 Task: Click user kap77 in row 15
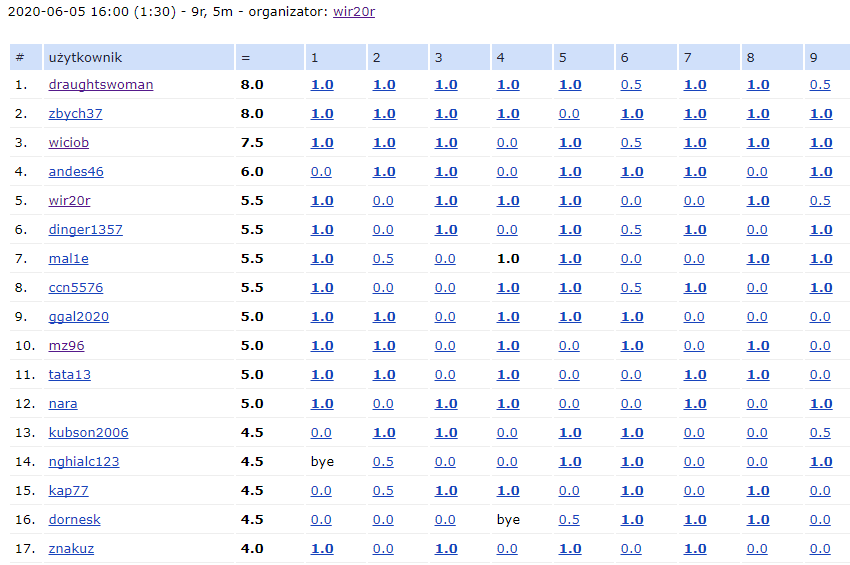point(69,491)
